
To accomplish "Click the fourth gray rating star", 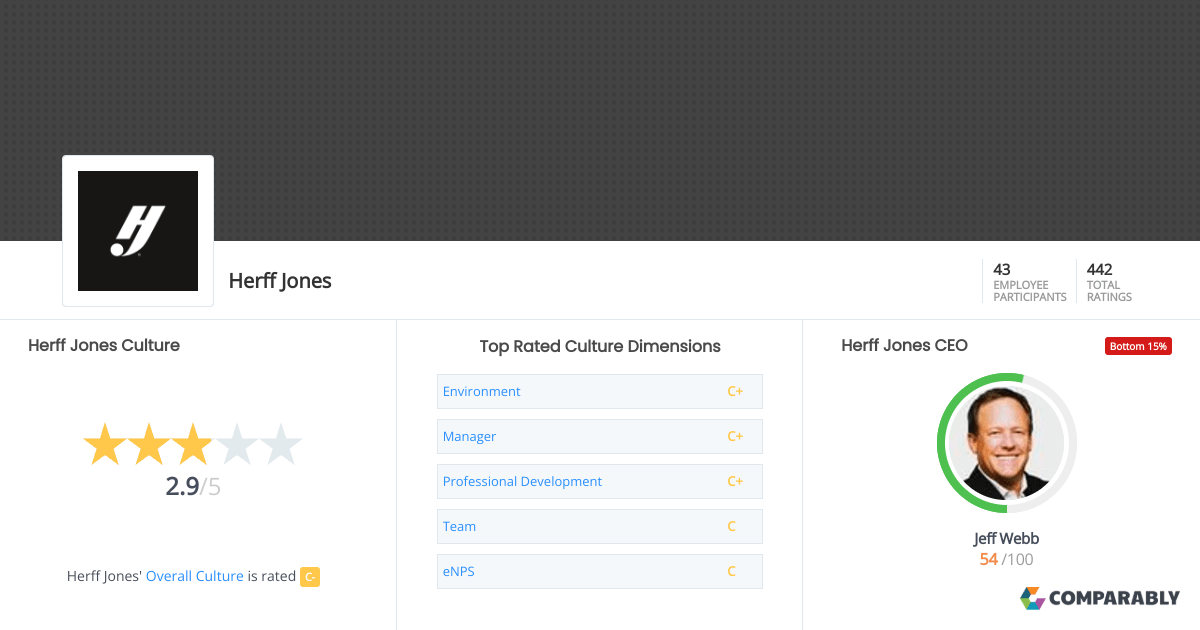I will tap(237, 445).
